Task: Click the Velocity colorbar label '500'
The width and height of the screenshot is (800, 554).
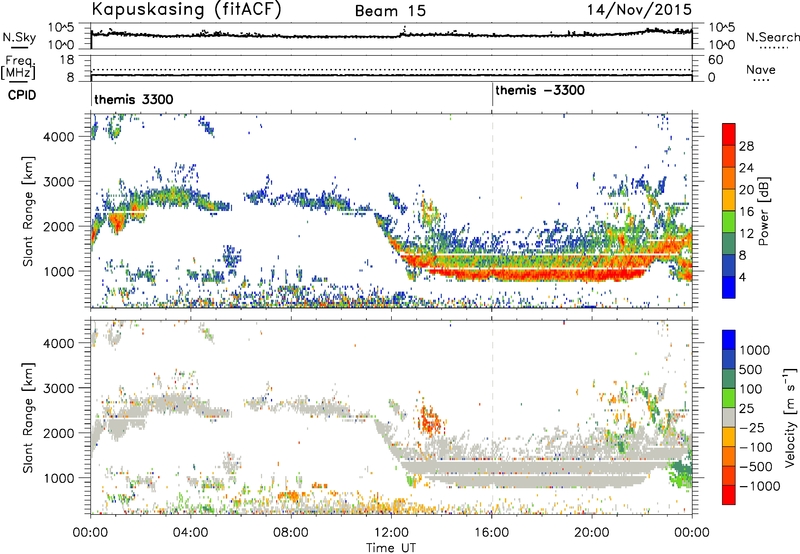Action: tap(751, 369)
